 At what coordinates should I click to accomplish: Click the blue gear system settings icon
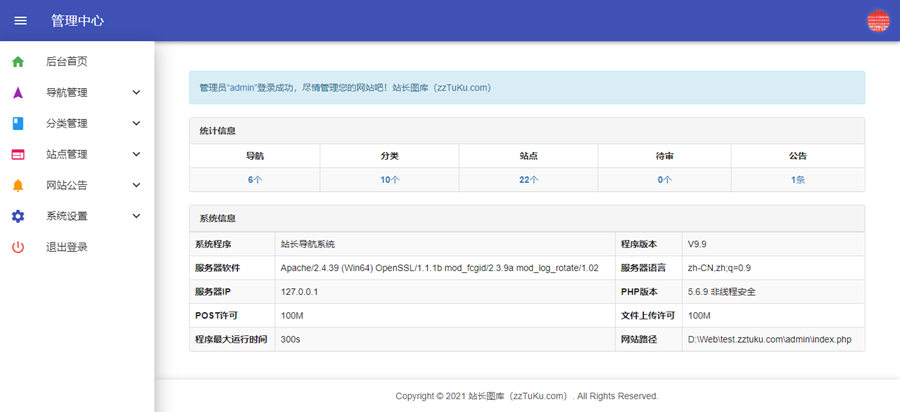click(18, 216)
